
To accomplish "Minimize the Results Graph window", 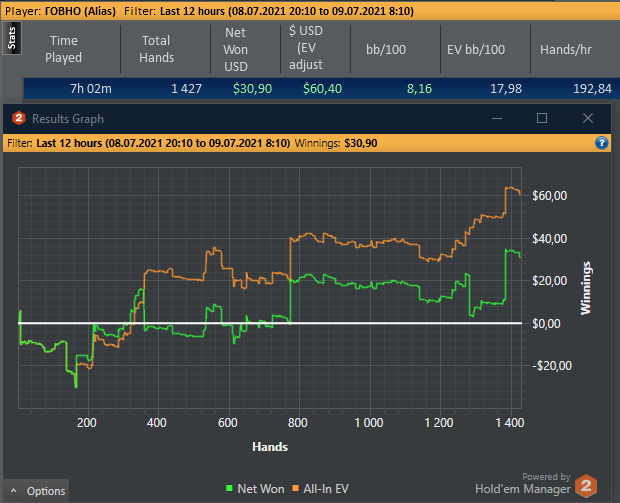I will point(497,118).
